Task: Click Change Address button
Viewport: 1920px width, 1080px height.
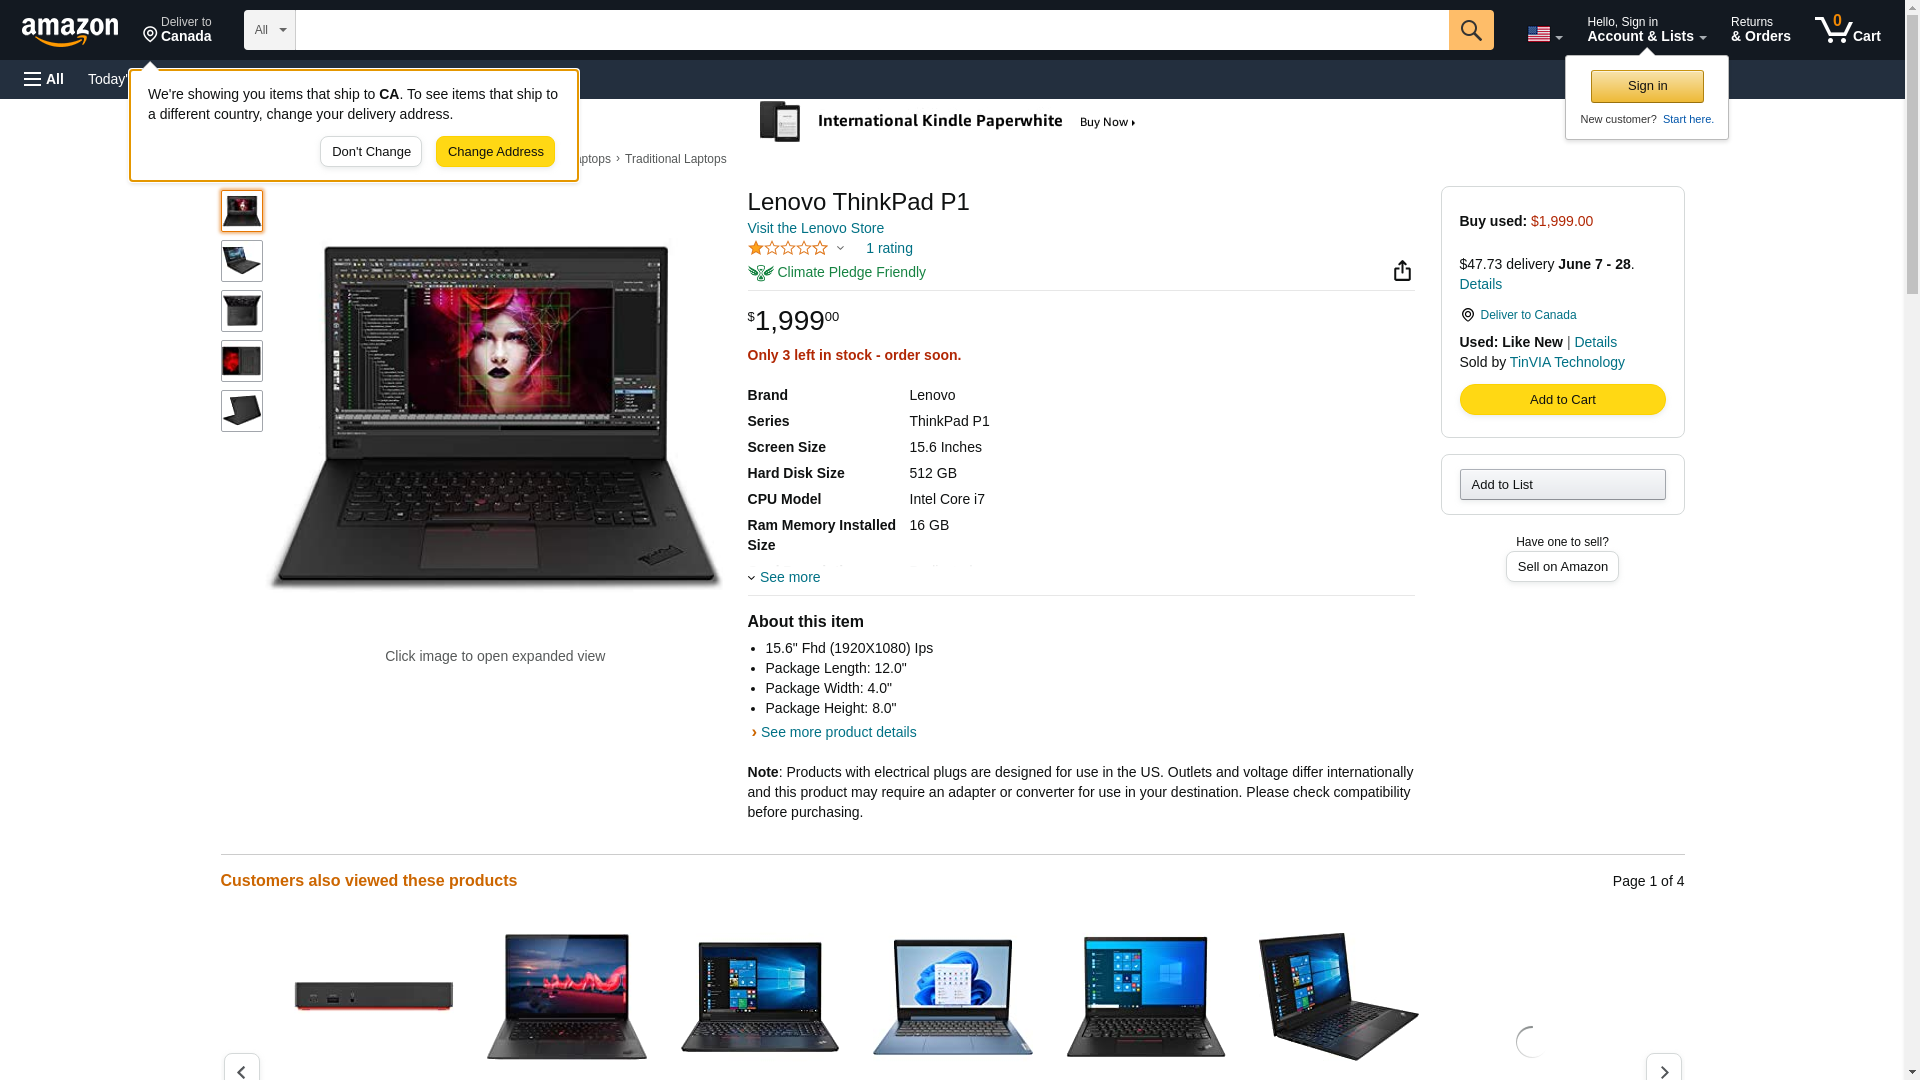Action: pos(495,152)
